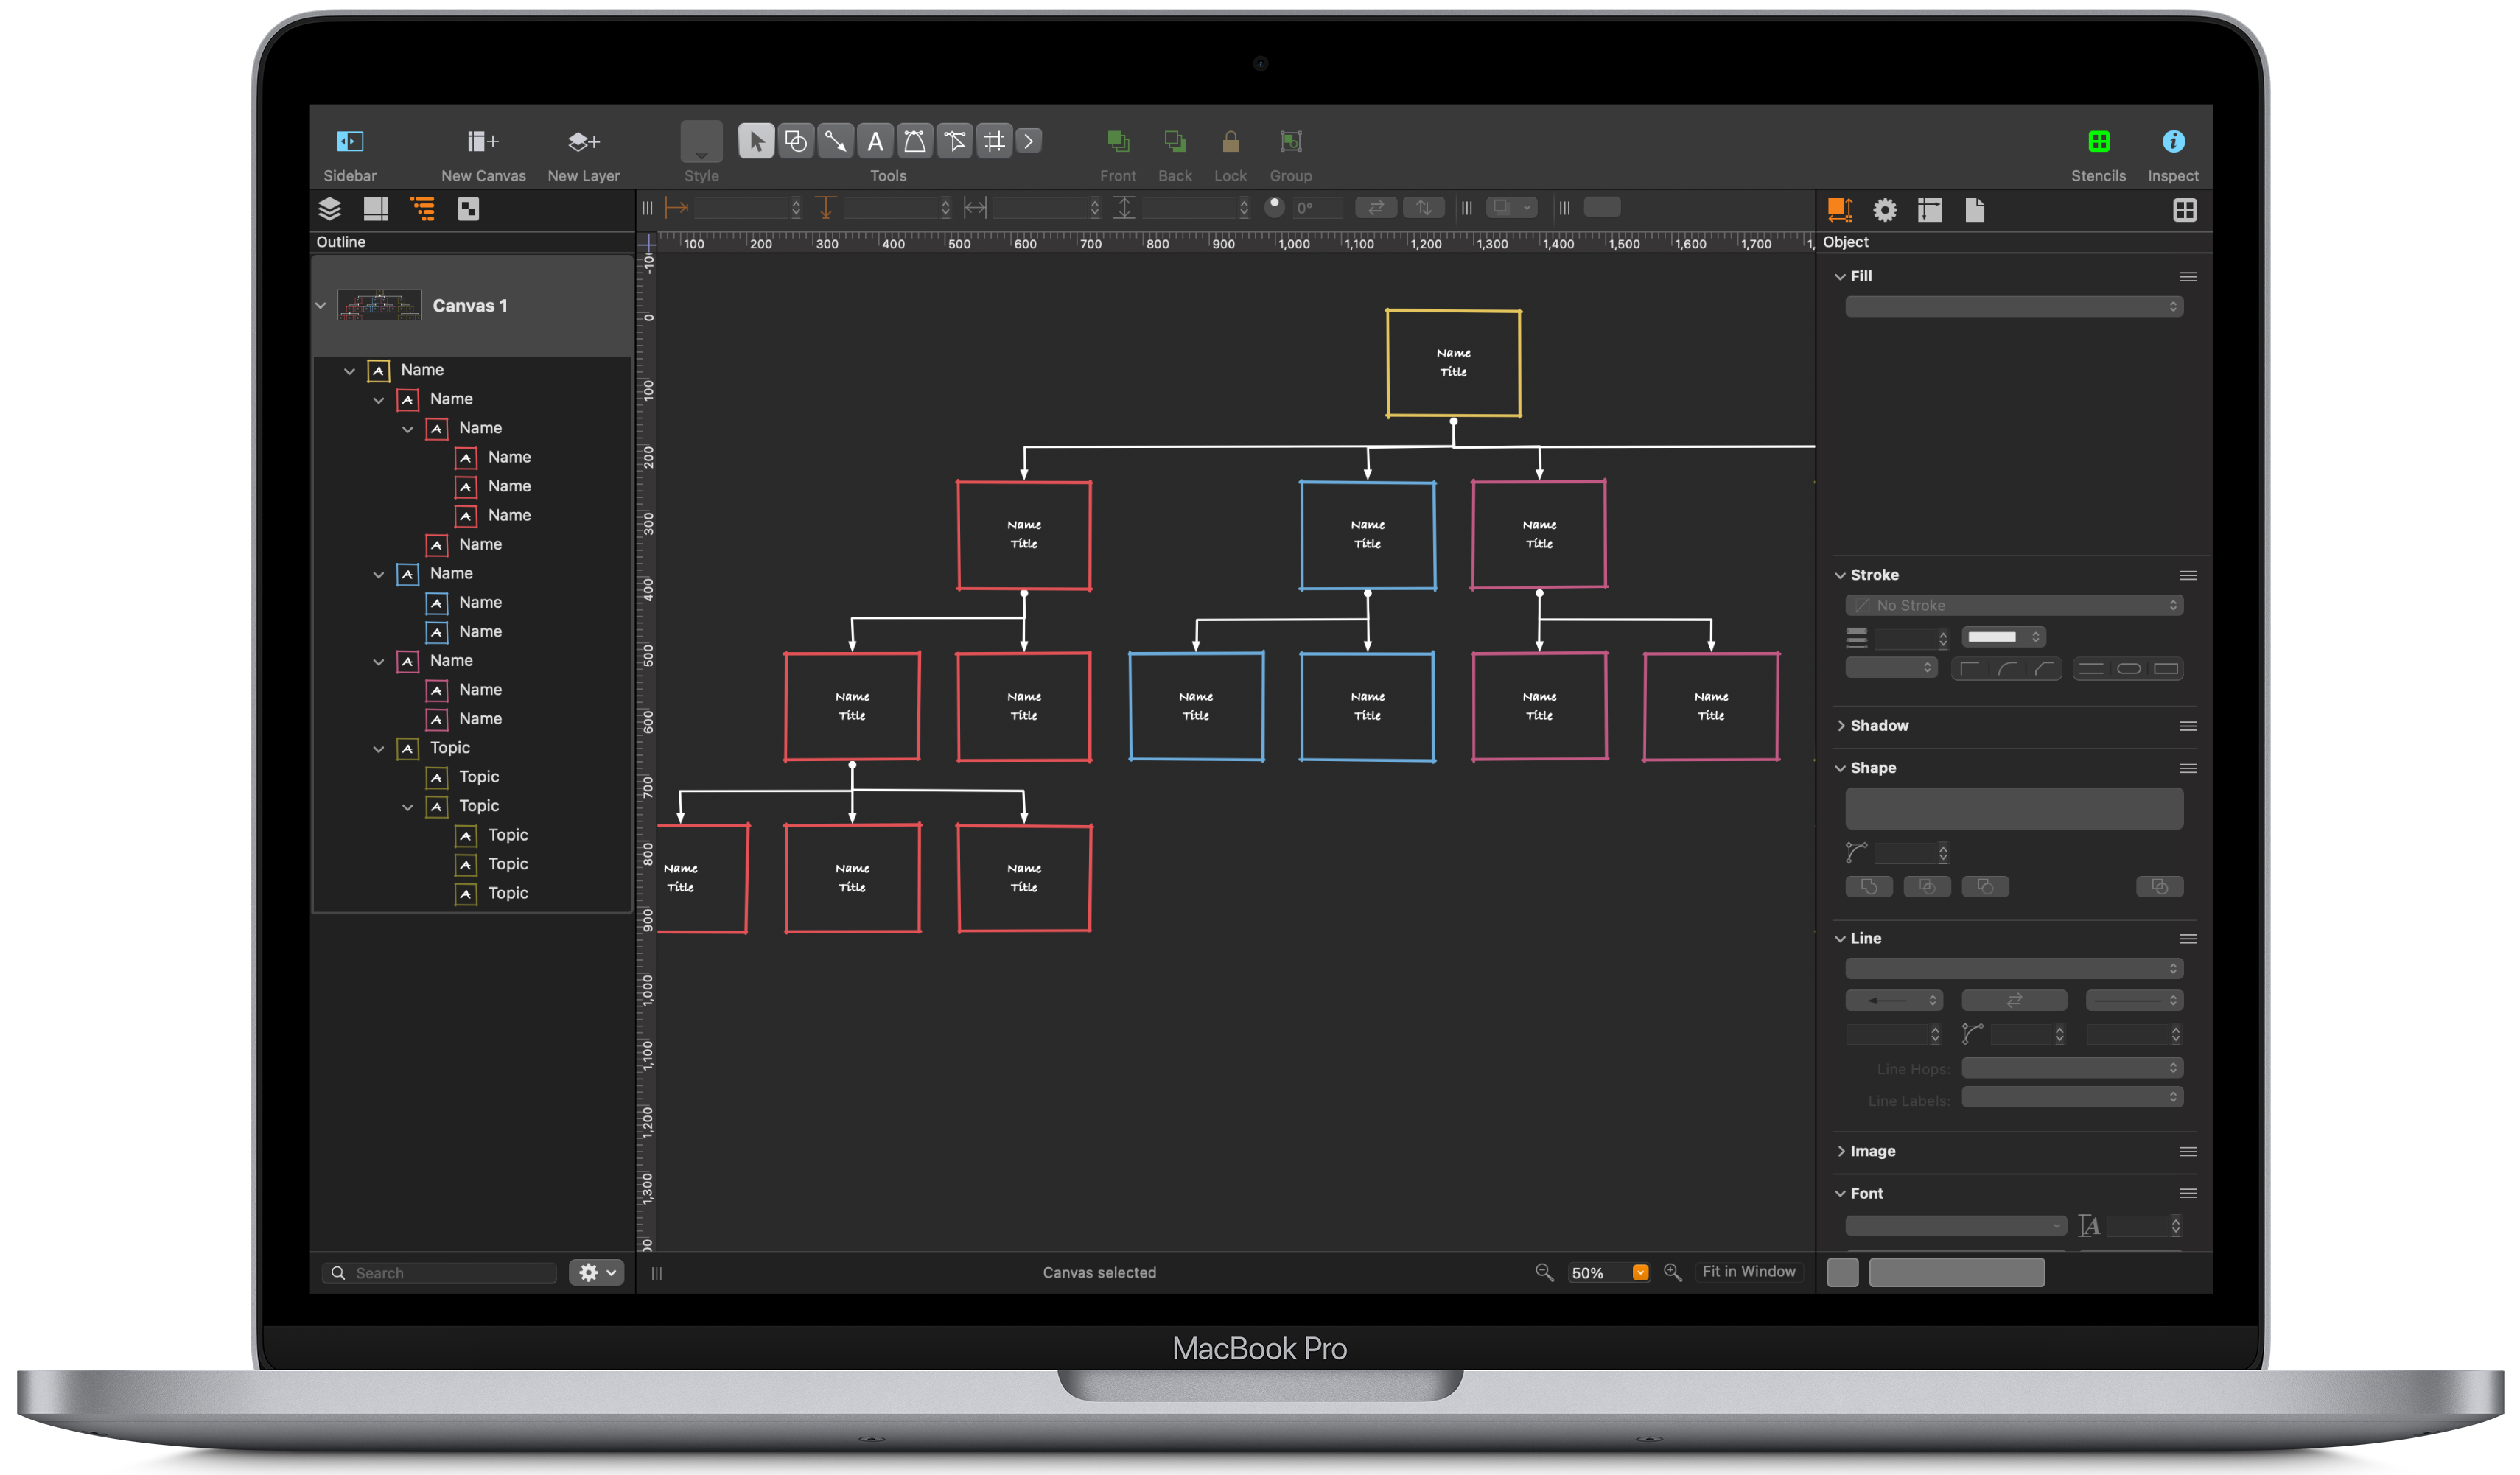Select the Line tool
The image size is (2520, 1475).
coord(836,141)
